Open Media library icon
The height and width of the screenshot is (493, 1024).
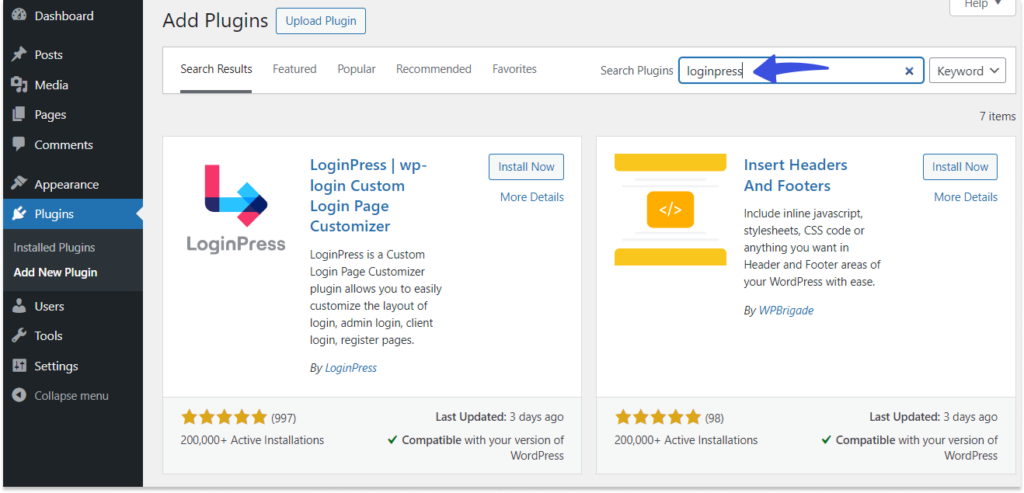pyautogui.click(x=19, y=85)
